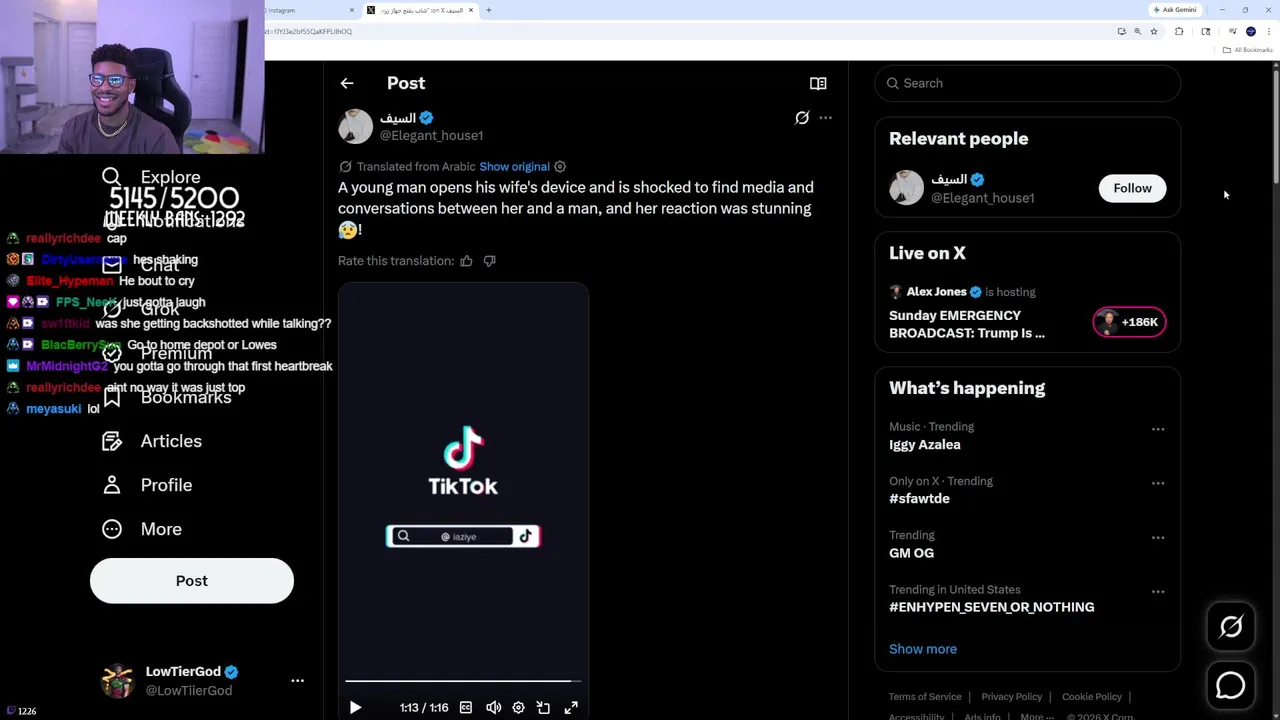Toggle picture-in-picture for the video
Viewport: 1280px width, 720px height.
pos(543,707)
